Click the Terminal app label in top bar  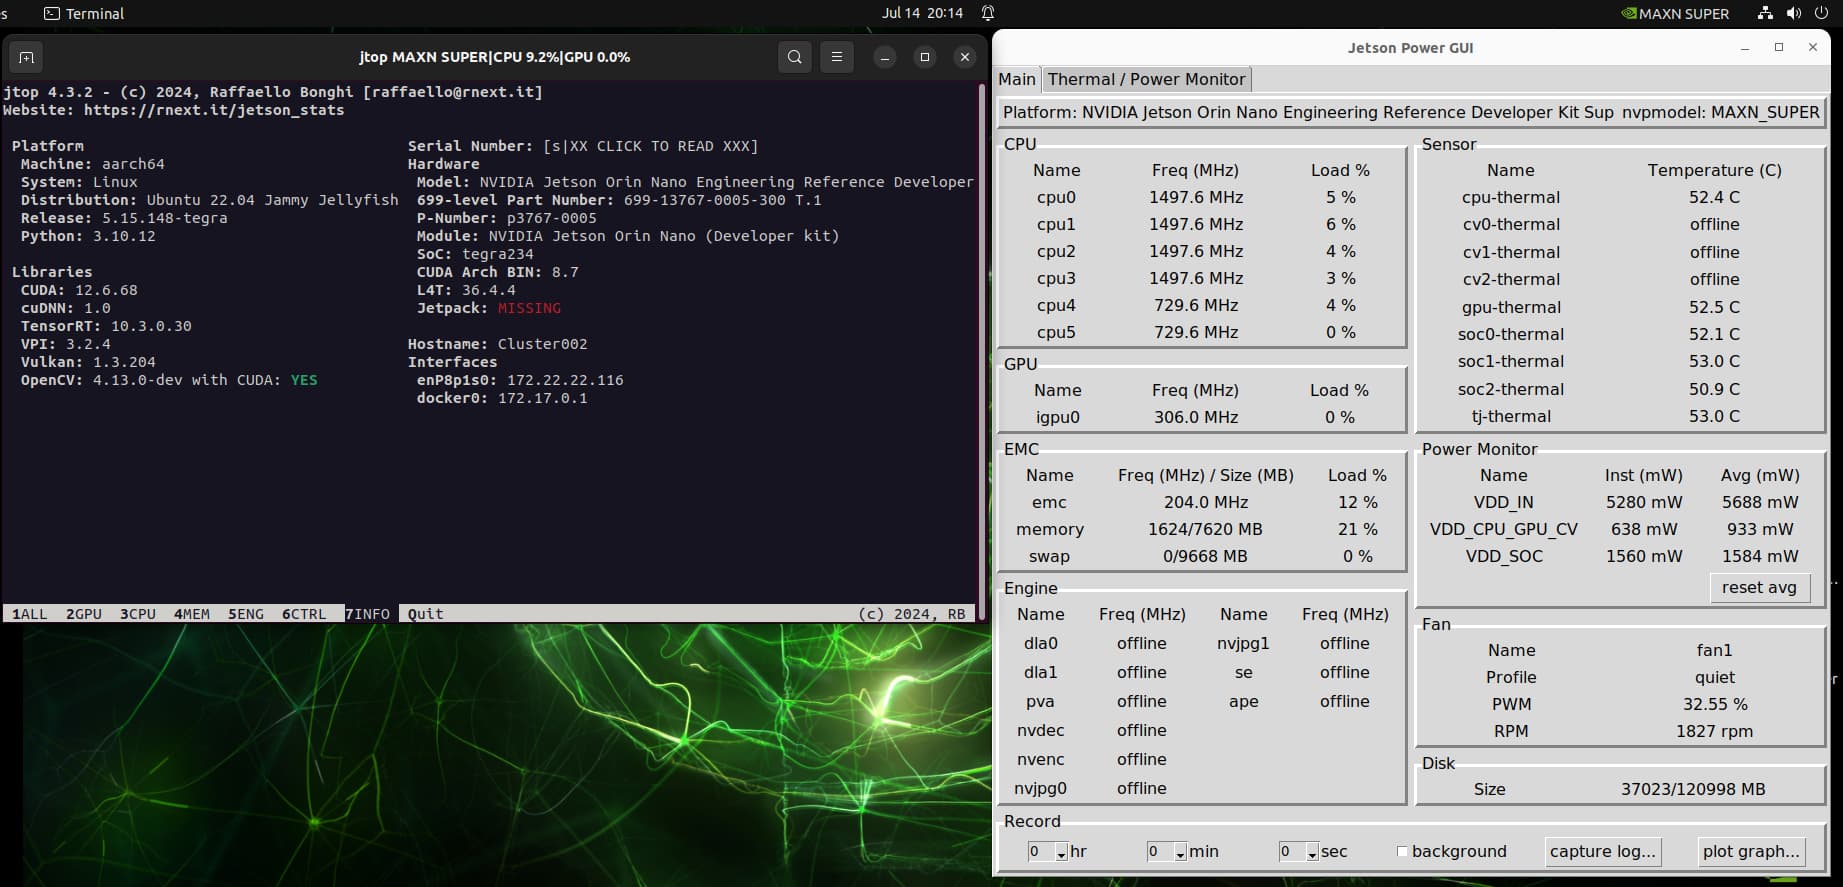84,14
